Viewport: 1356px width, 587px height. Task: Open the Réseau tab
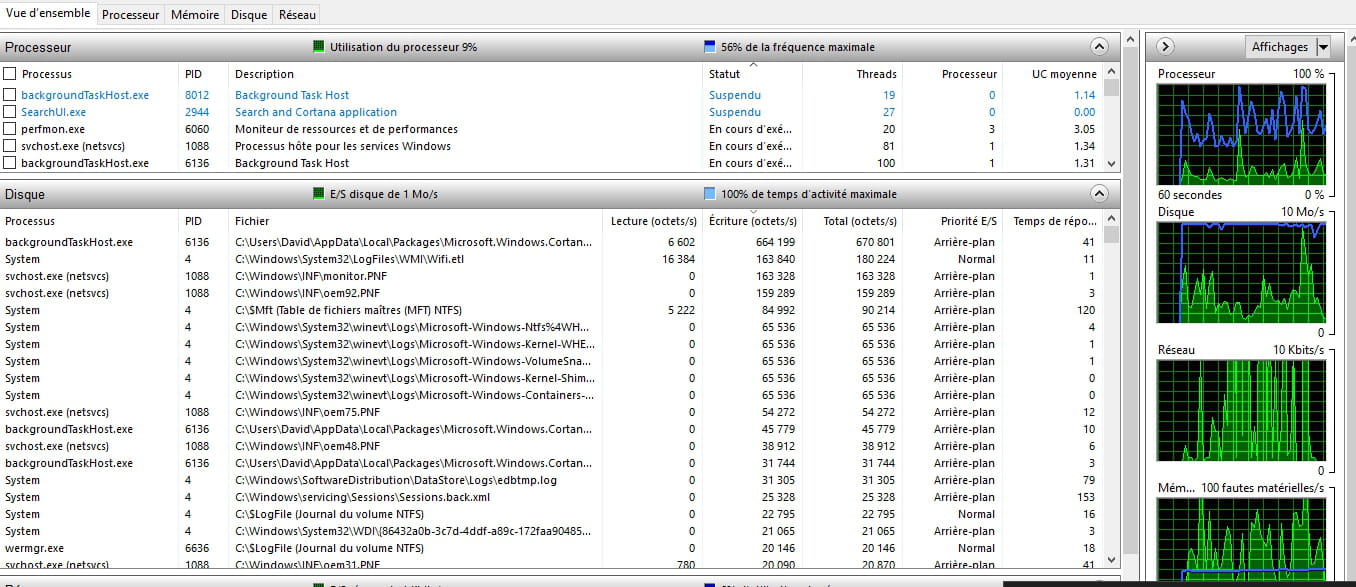click(x=297, y=15)
